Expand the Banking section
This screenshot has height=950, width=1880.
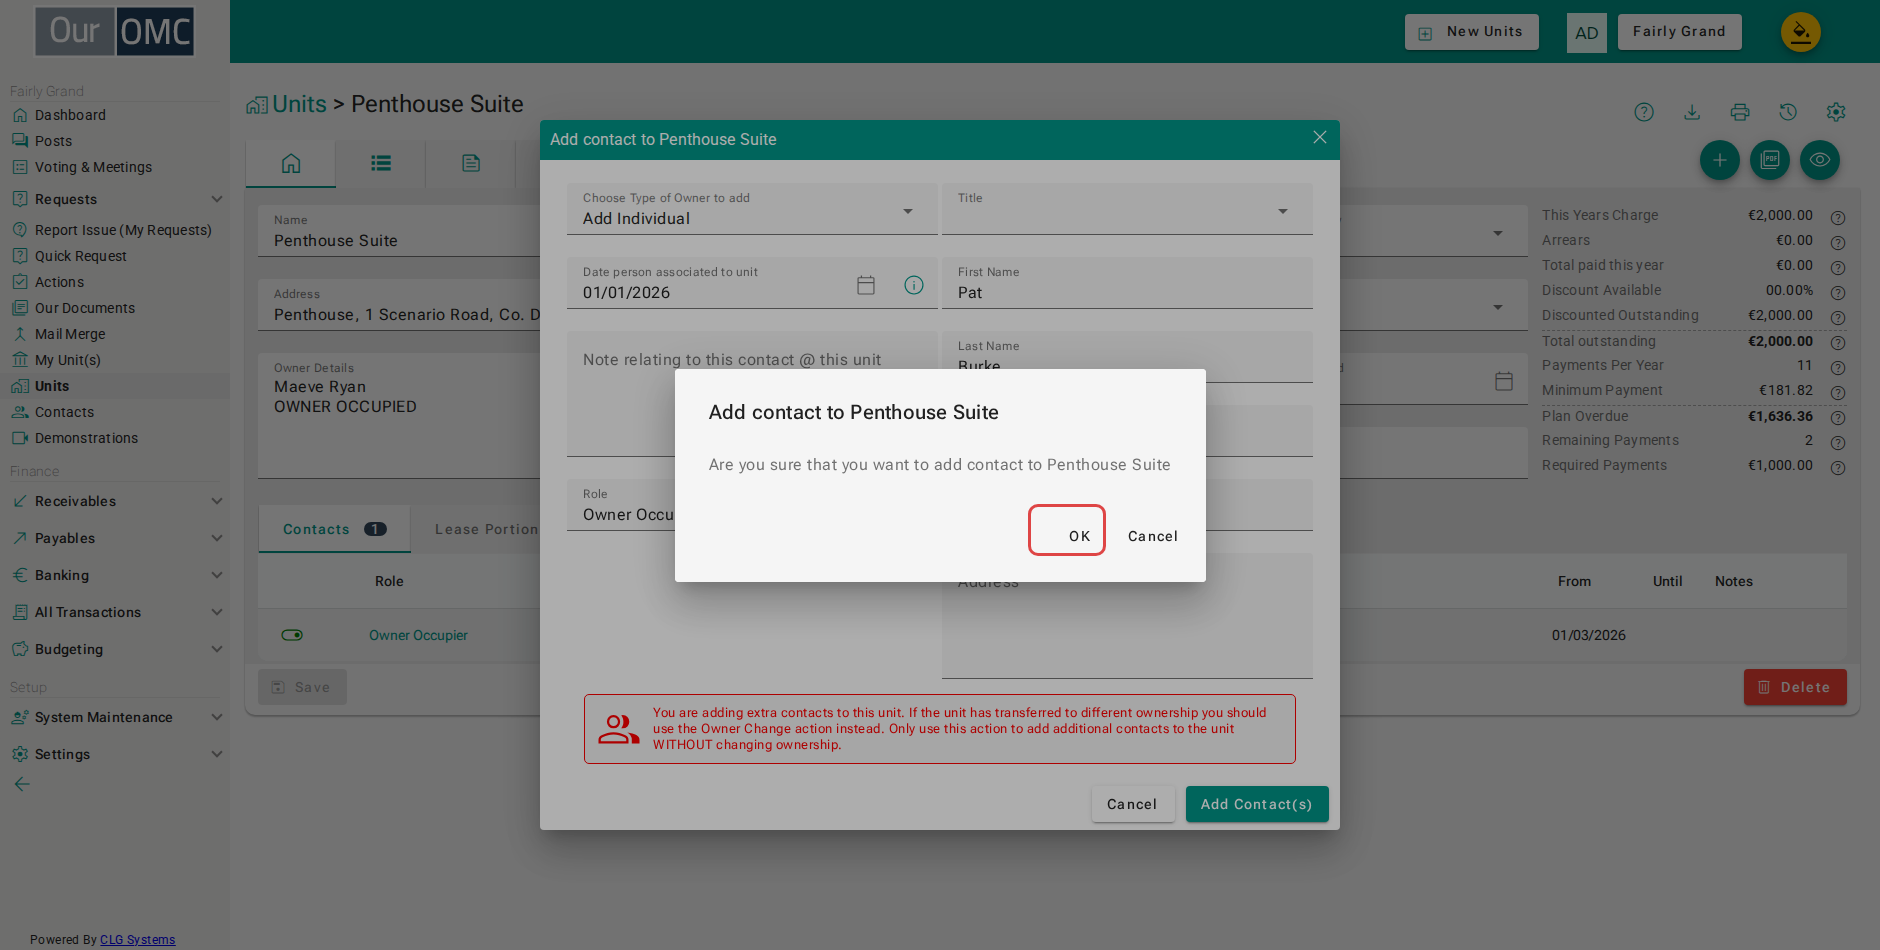[115, 575]
